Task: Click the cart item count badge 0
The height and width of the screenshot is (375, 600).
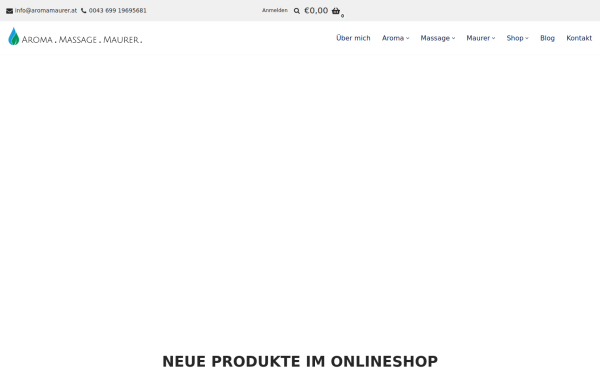Action: tap(342, 16)
